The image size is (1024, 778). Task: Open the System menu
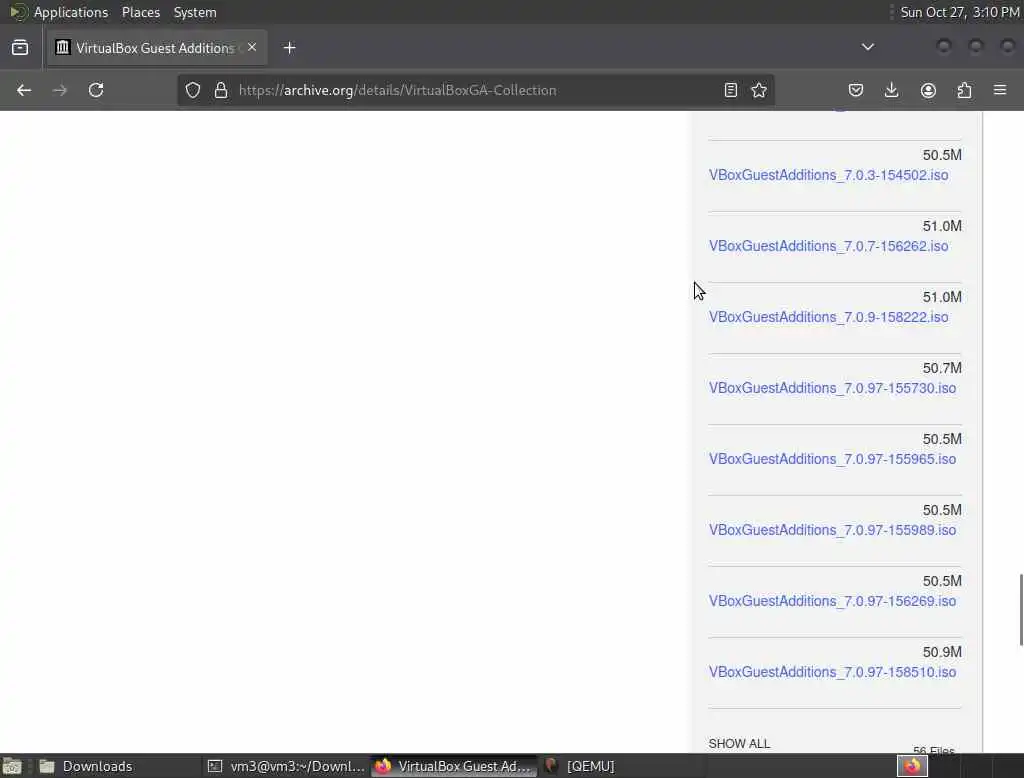(x=195, y=12)
